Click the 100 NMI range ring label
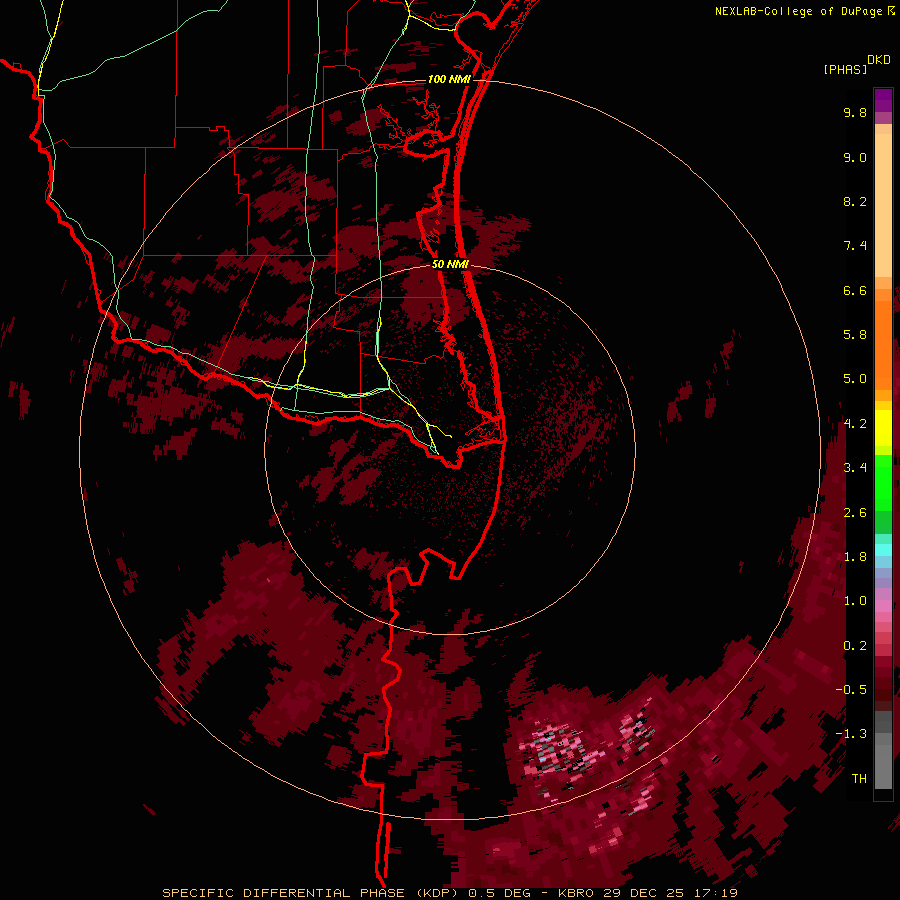This screenshot has height=900, width=900. click(x=449, y=79)
